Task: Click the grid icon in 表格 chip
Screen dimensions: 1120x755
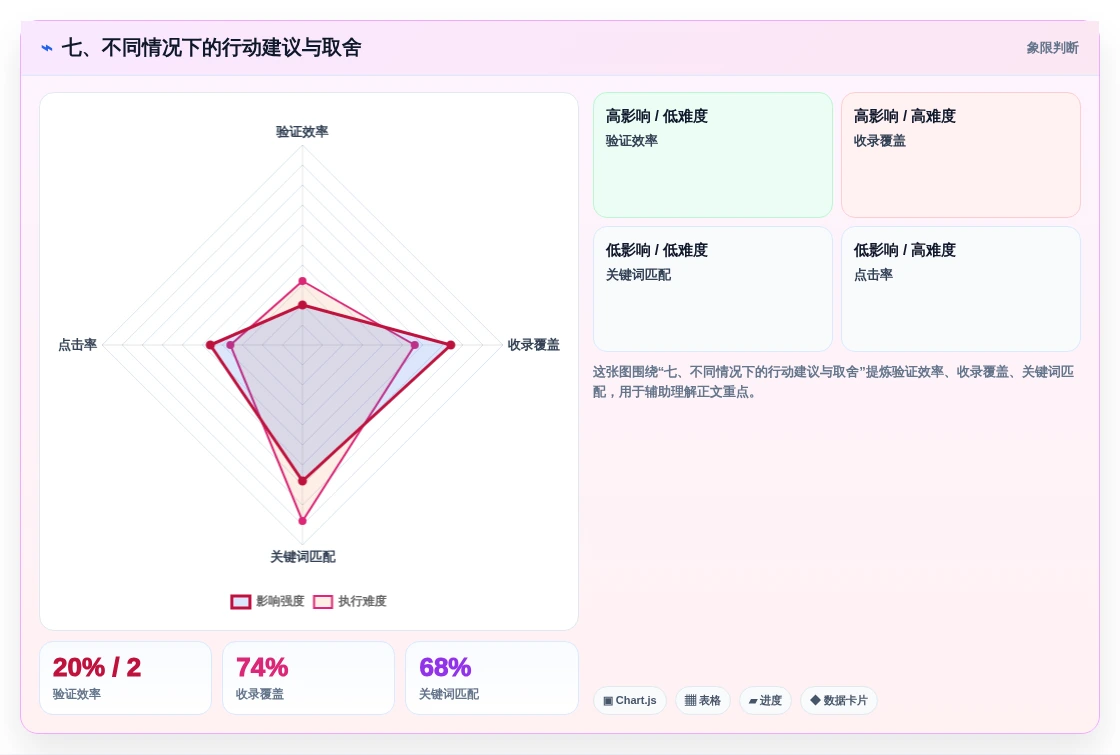Action: 690,701
